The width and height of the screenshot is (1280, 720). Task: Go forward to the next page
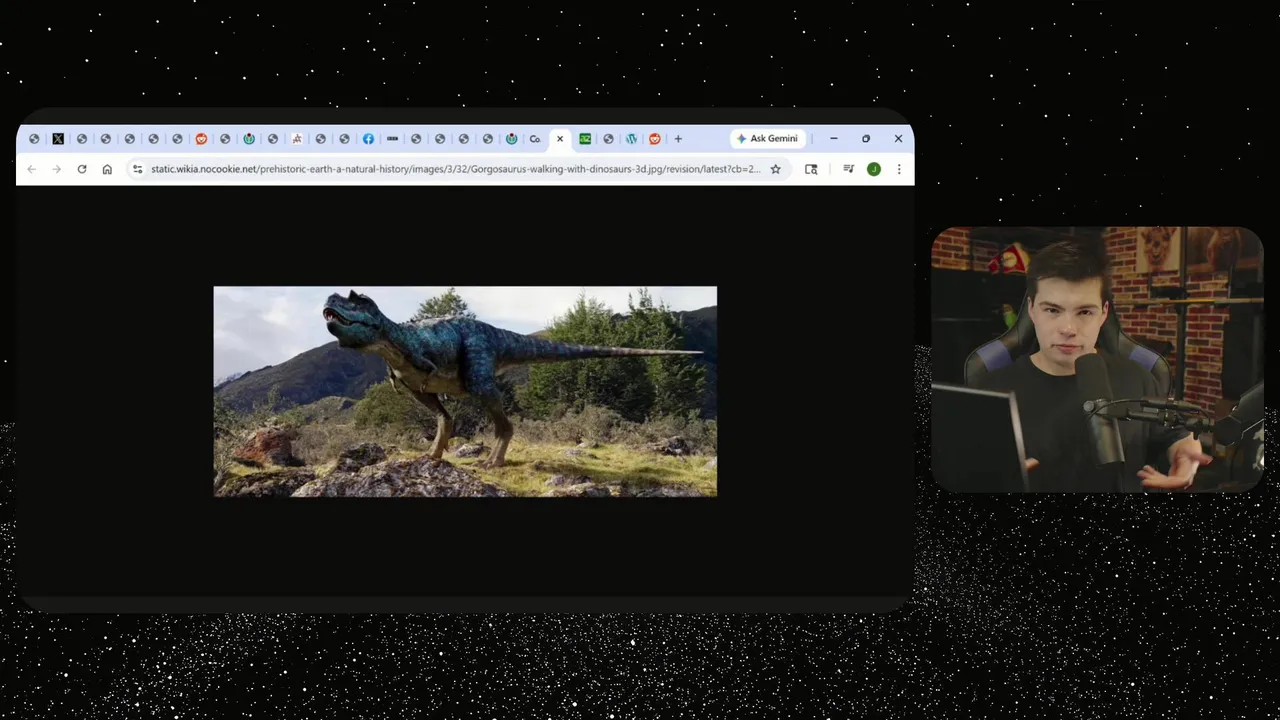pos(57,169)
